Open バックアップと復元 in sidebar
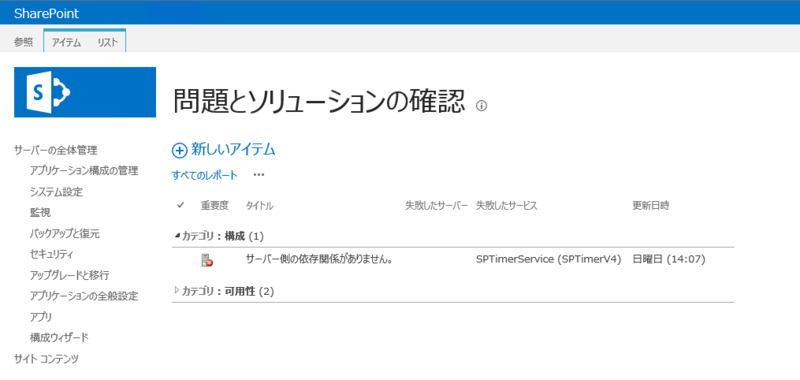The image size is (800, 380). (65, 234)
